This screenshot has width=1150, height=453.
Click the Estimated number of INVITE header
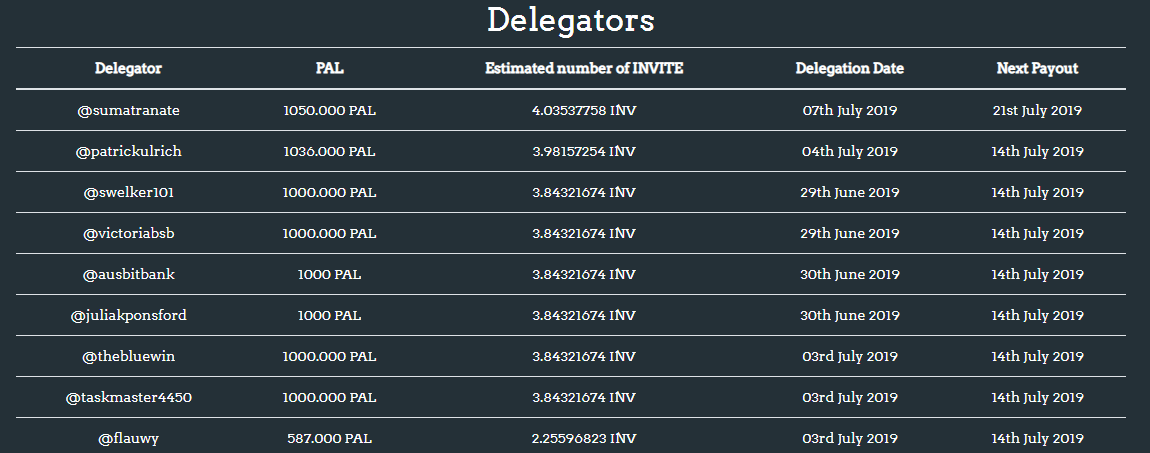(584, 68)
